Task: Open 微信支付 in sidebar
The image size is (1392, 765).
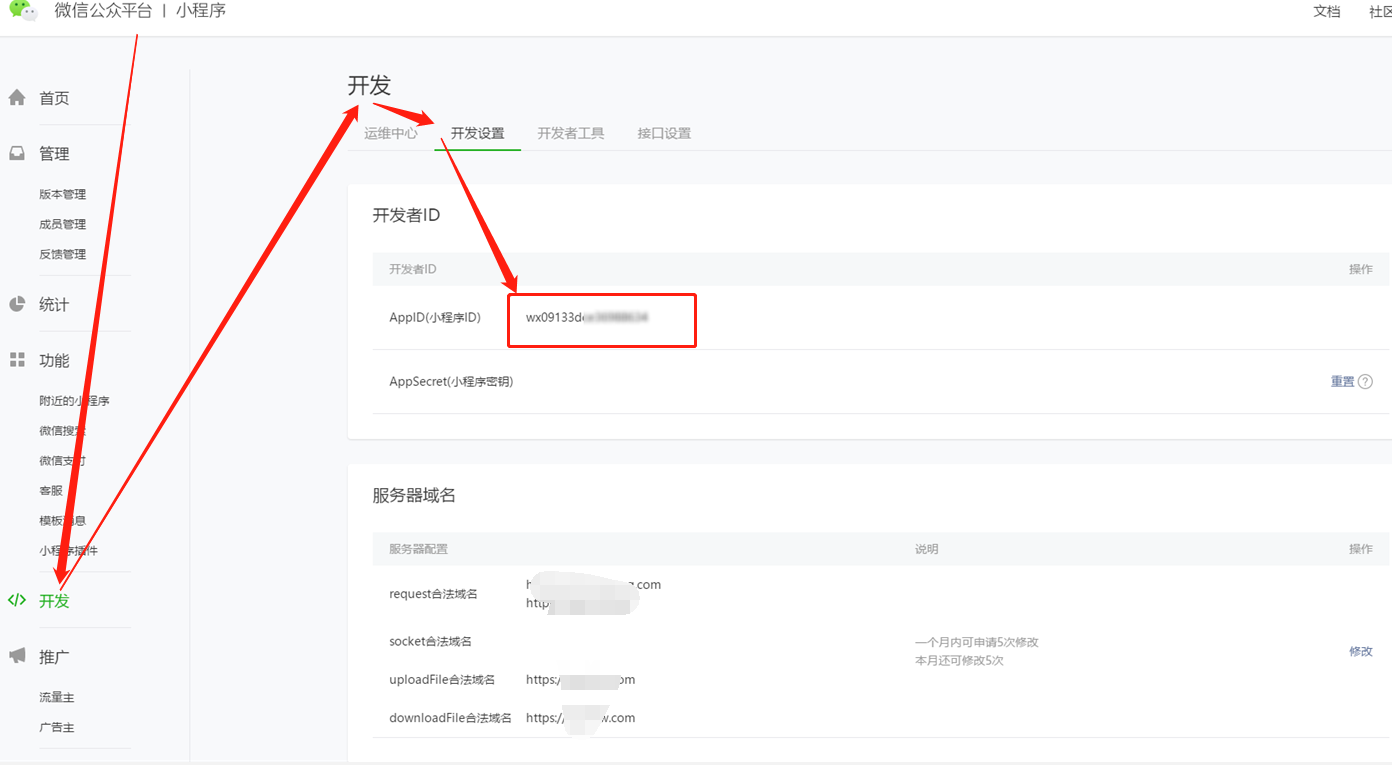Action: tap(63, 461)
